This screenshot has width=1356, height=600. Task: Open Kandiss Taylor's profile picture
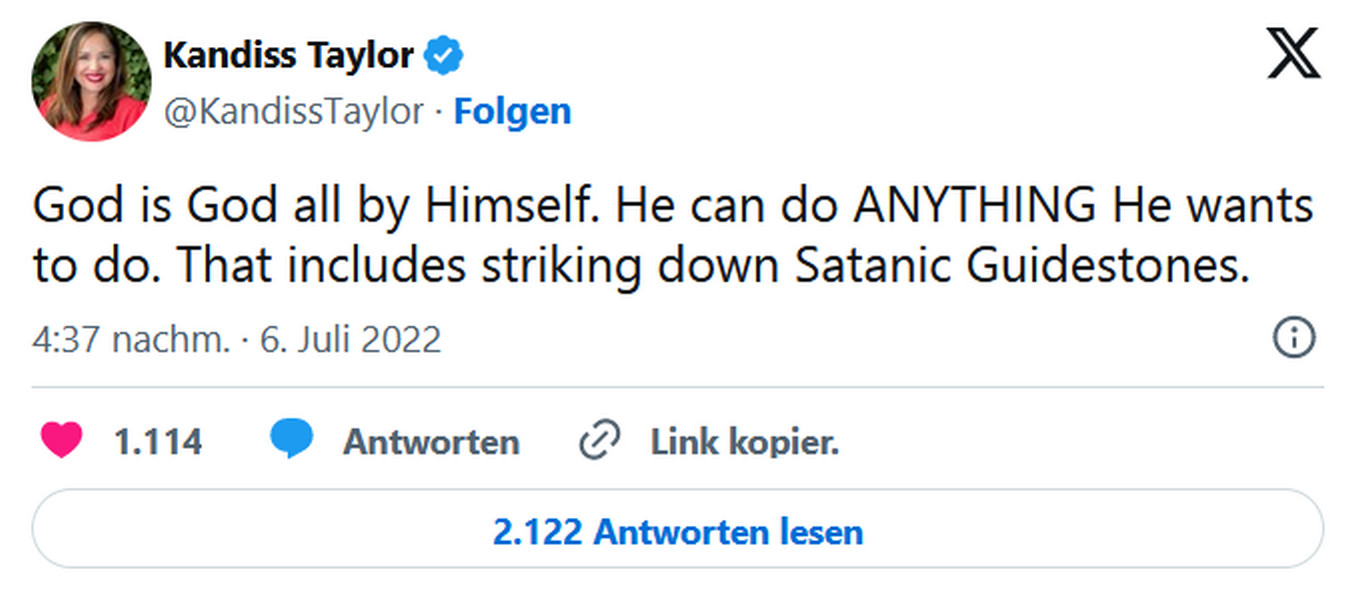(x=91, y=82)
